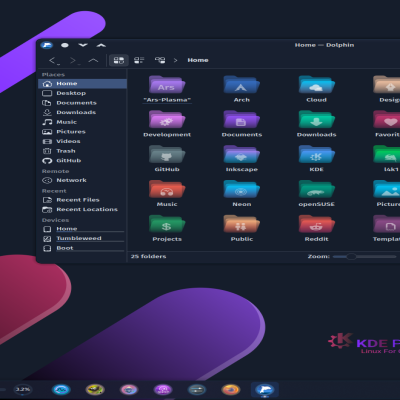Open Documents in Places sidebar
The image size is (400, 400).
(x=82, y=103)
